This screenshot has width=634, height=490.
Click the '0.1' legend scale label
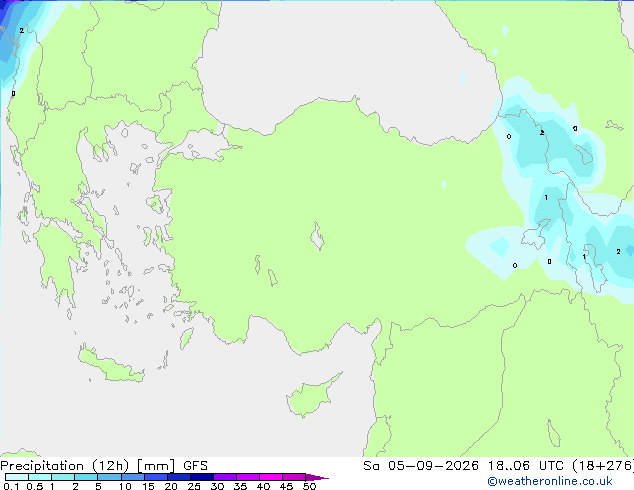point(11,486)
